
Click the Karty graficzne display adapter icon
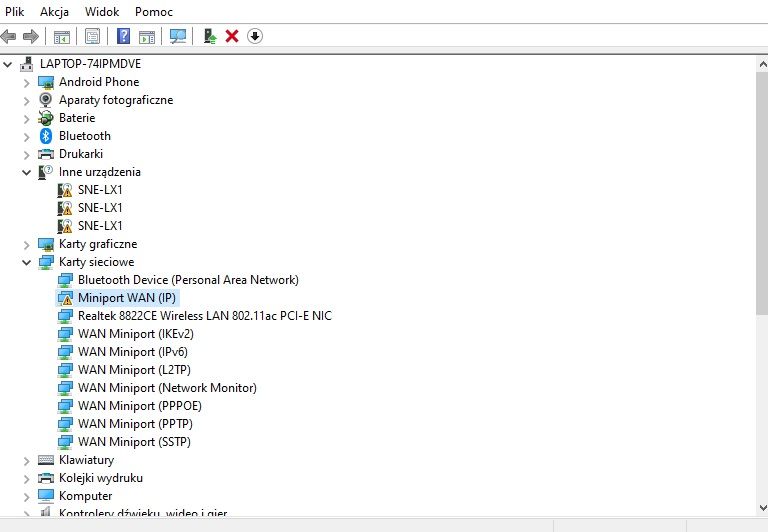click(x=46, y=244)
